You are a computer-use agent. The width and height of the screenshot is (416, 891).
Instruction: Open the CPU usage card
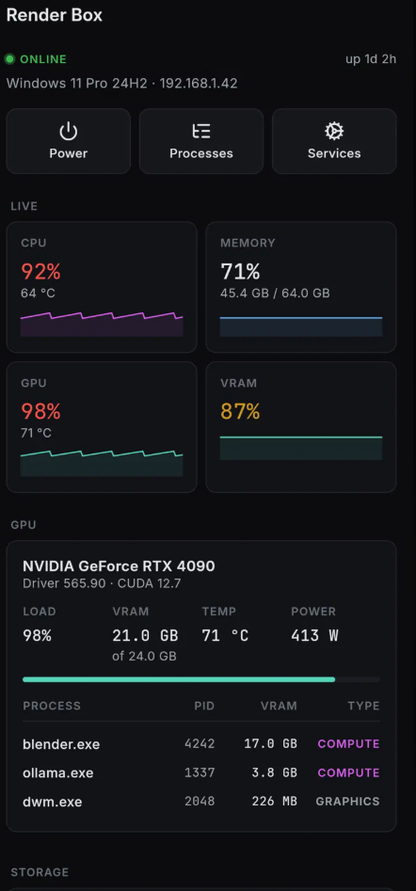(102, 287)
